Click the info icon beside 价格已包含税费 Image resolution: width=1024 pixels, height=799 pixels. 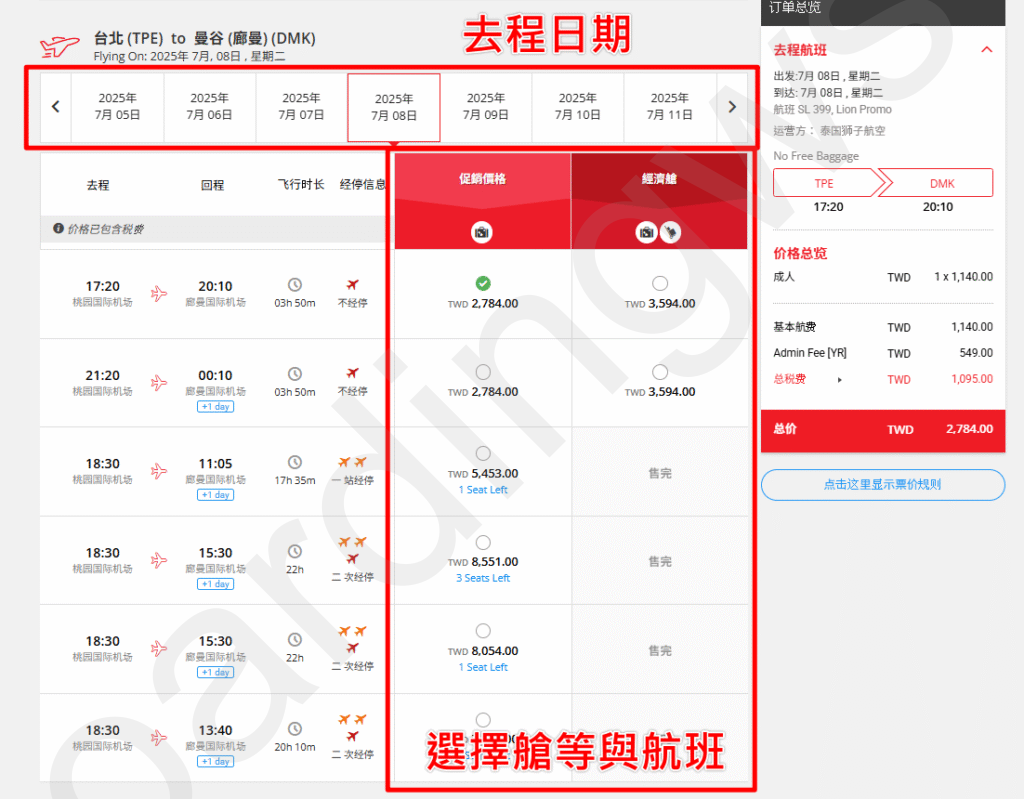(58, 228)
